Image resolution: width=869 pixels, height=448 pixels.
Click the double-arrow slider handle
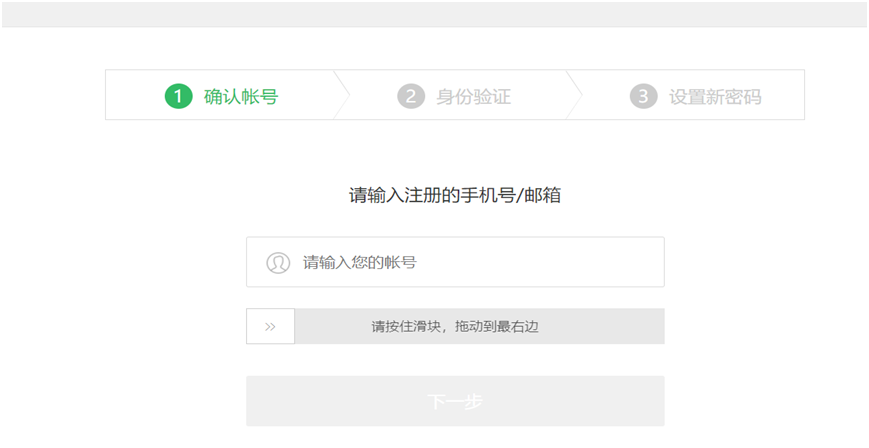click(x=270, y=326)
